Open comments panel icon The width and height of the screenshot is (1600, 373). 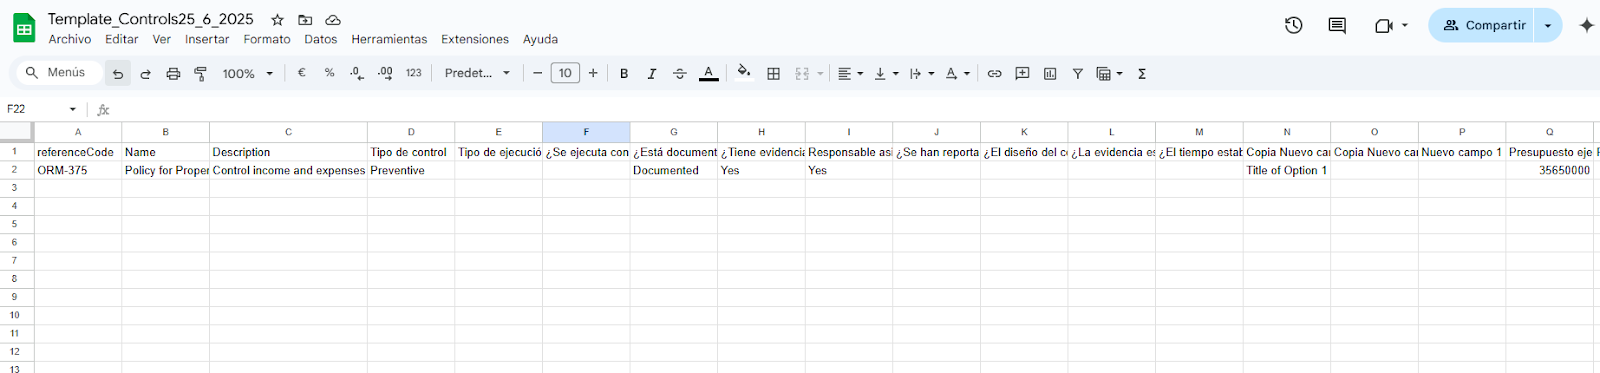point(1337,25)
